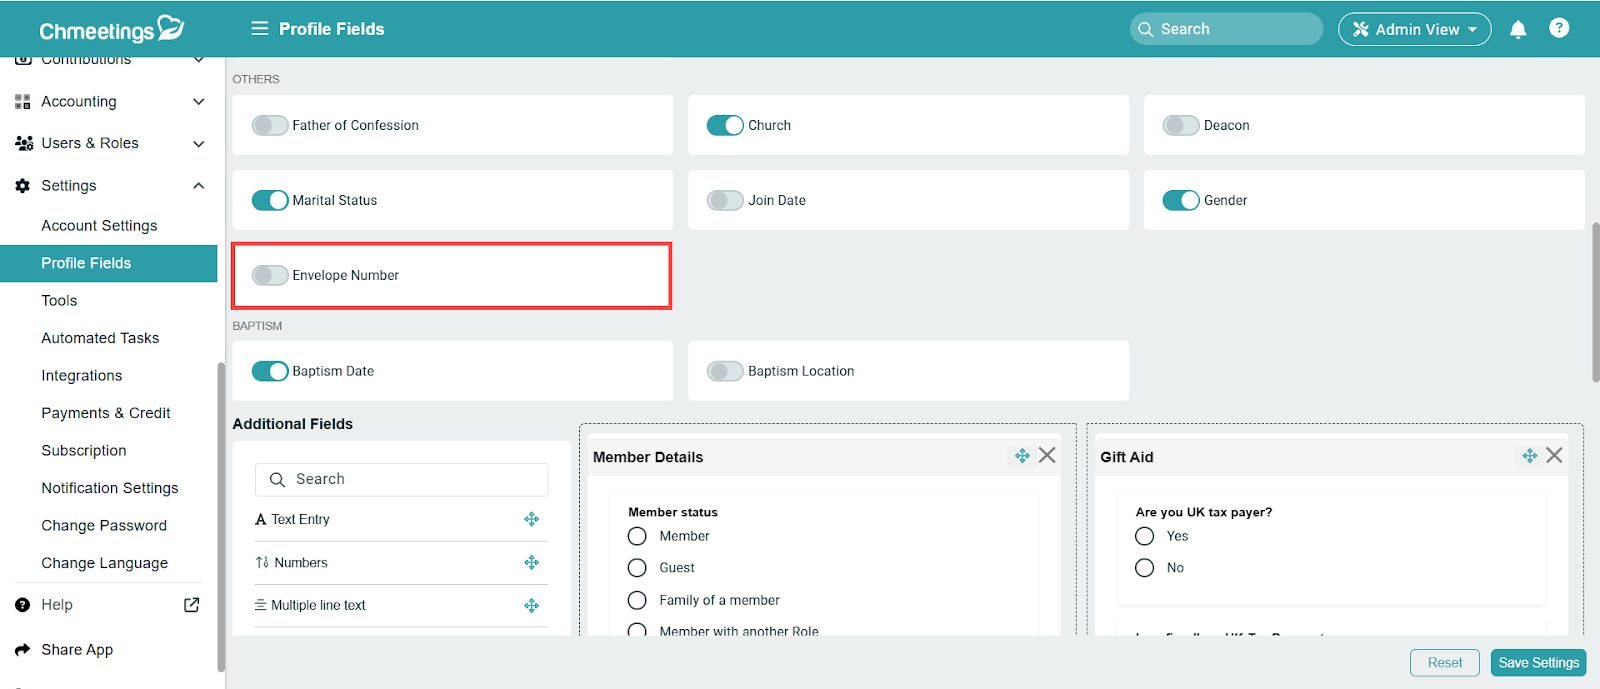Remove the Gift Aid panel with X
Screen dimensions: 1600x689
click(x=1554, y=456)
